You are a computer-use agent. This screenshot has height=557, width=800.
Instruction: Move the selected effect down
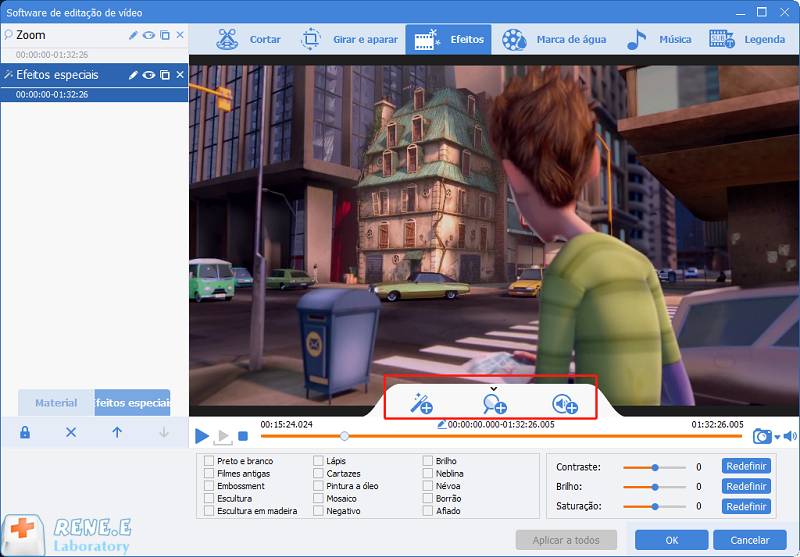(164, 433)
